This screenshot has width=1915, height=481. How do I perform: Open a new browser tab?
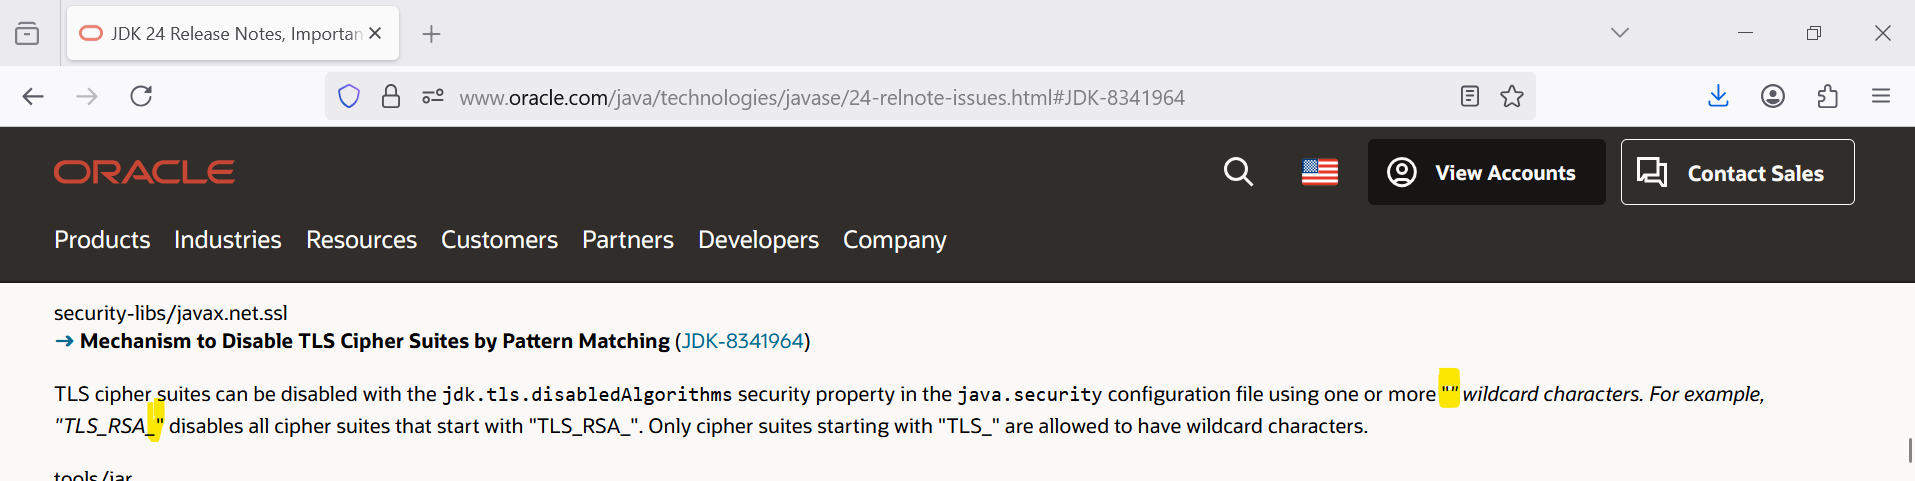(431, 34)
